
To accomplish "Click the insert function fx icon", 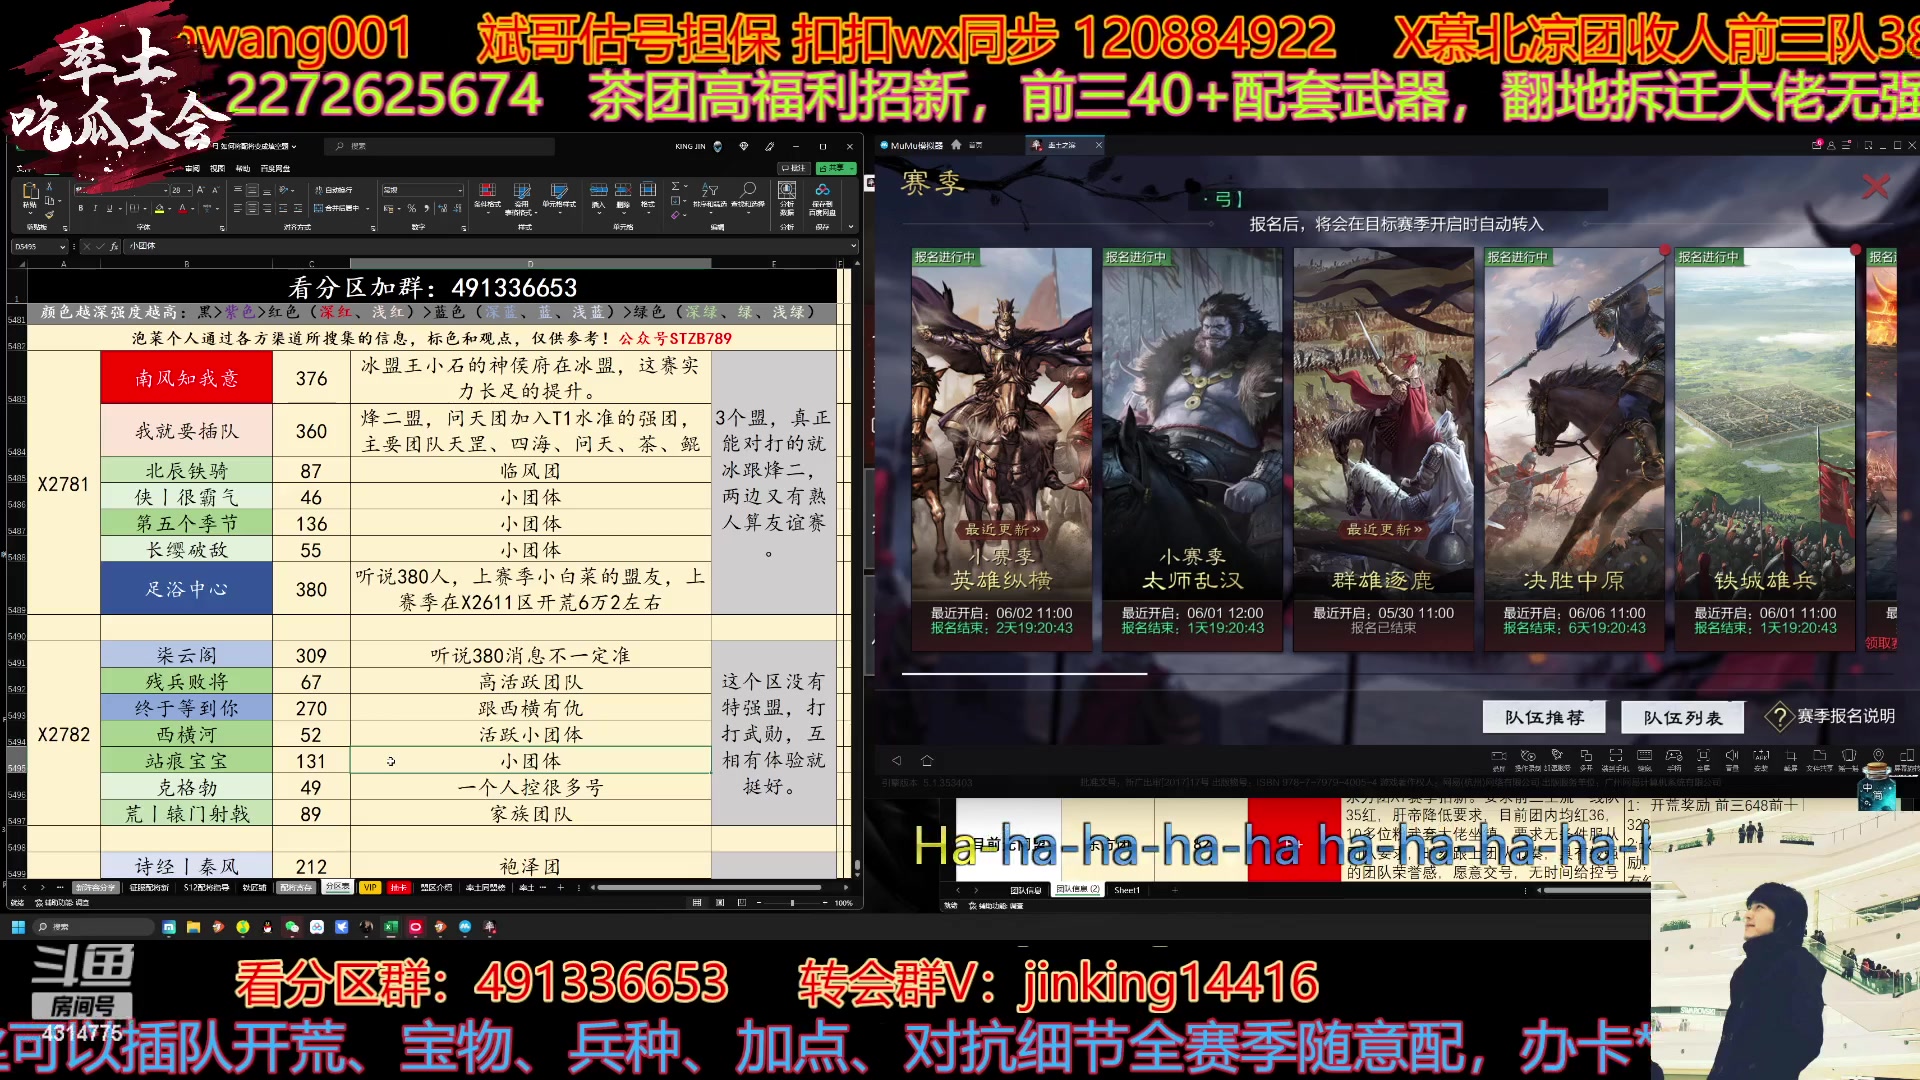I will pyautogui.click(x=114, y=246).
